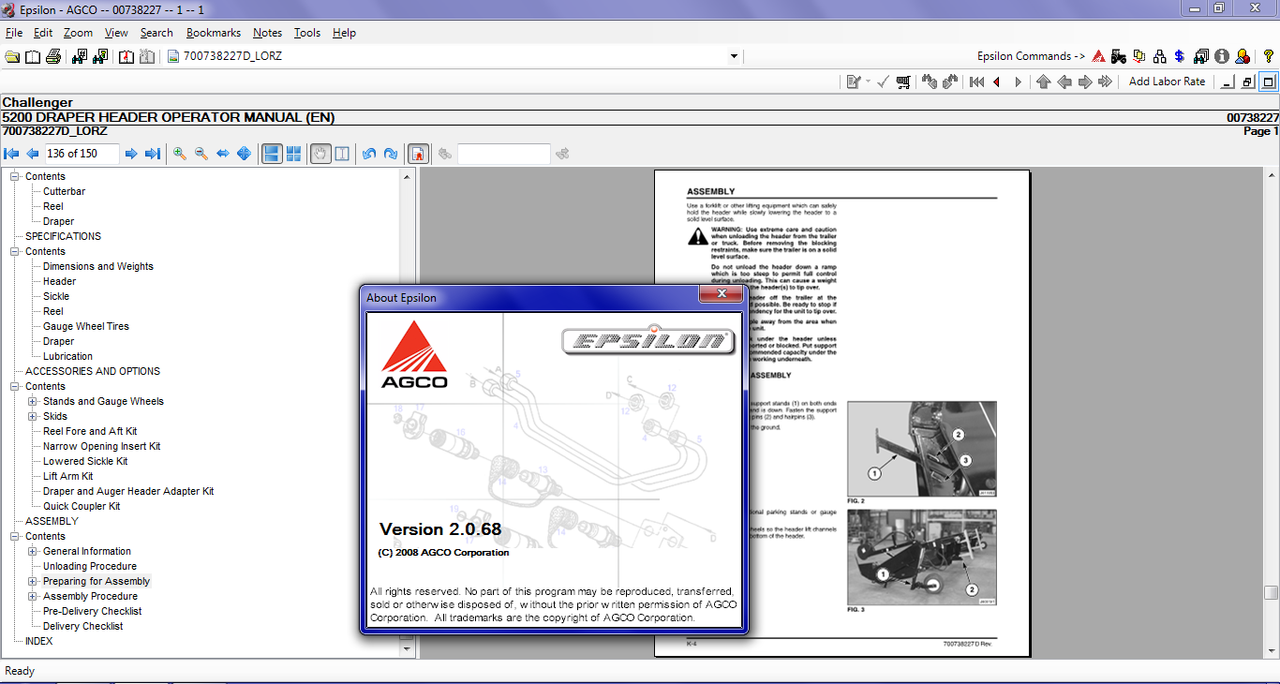
Task: Click the AGCO logo command icon
Action: (1098, 56)
